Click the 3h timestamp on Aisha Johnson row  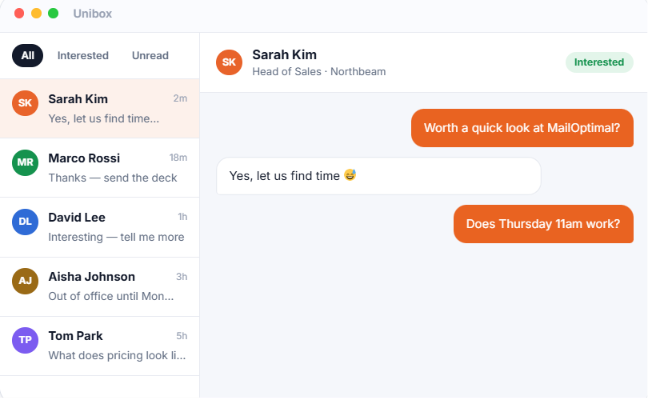pyautogui.click(x=182, y=276)
